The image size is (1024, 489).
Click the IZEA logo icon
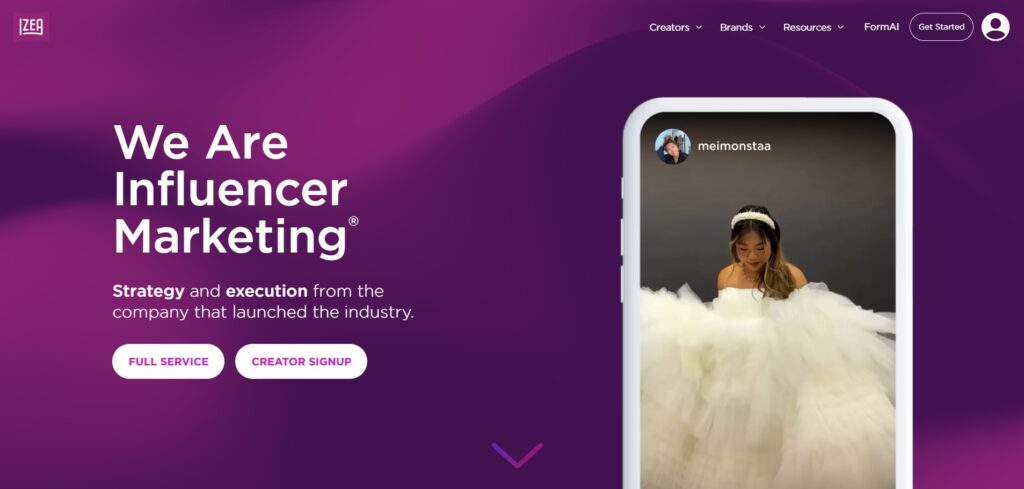[x=31, y=27]
